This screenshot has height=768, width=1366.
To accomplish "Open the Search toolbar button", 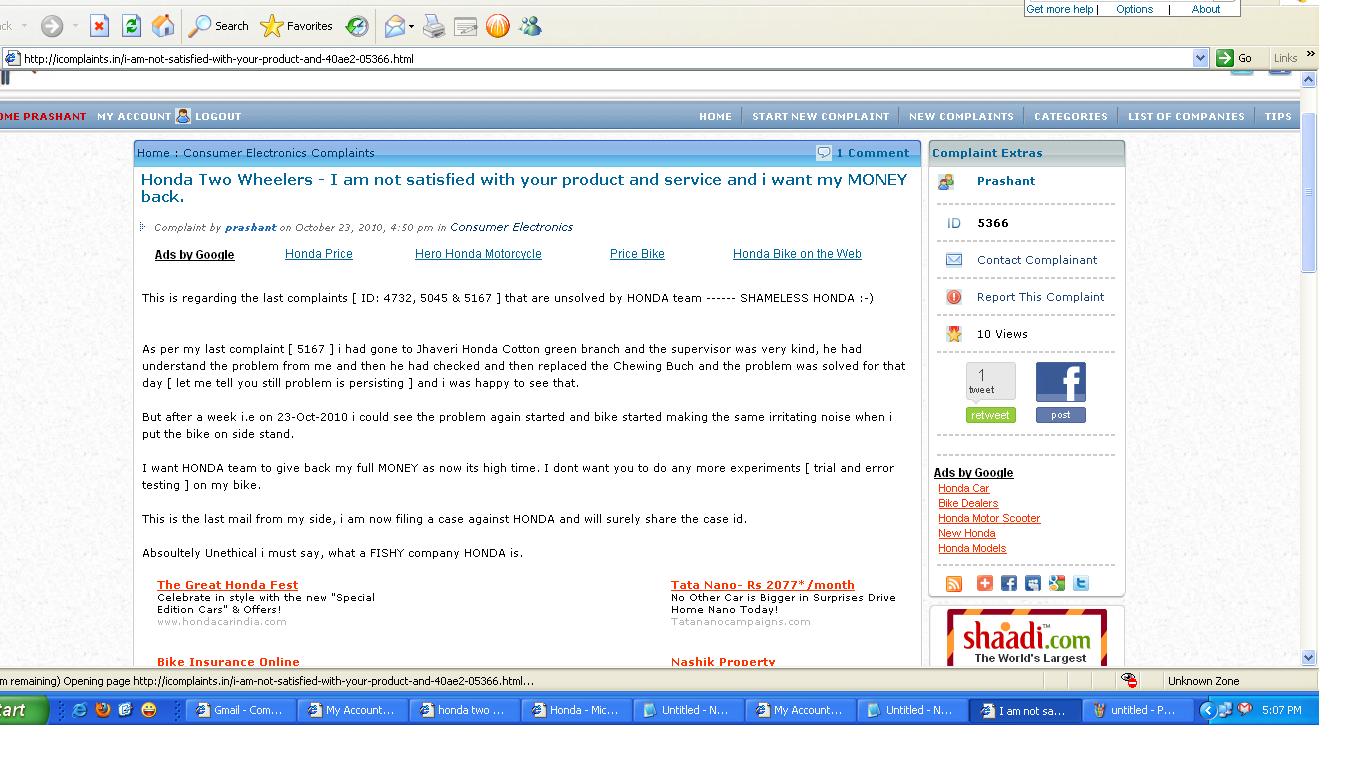I will [x=220, y=26].
